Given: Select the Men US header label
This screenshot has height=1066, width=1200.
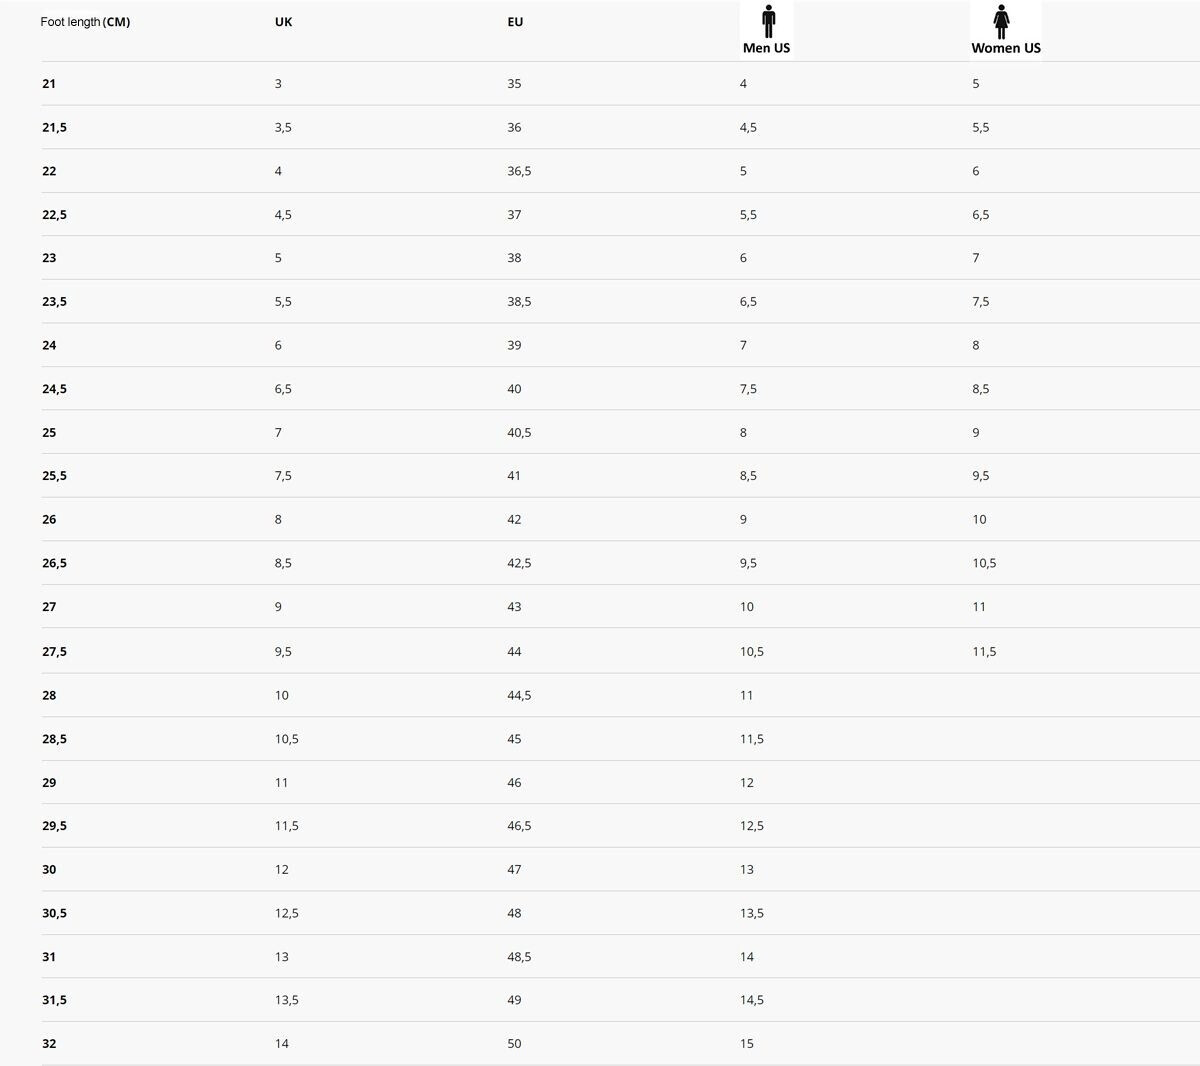Looking at the screenshot, I should (766, 48).
